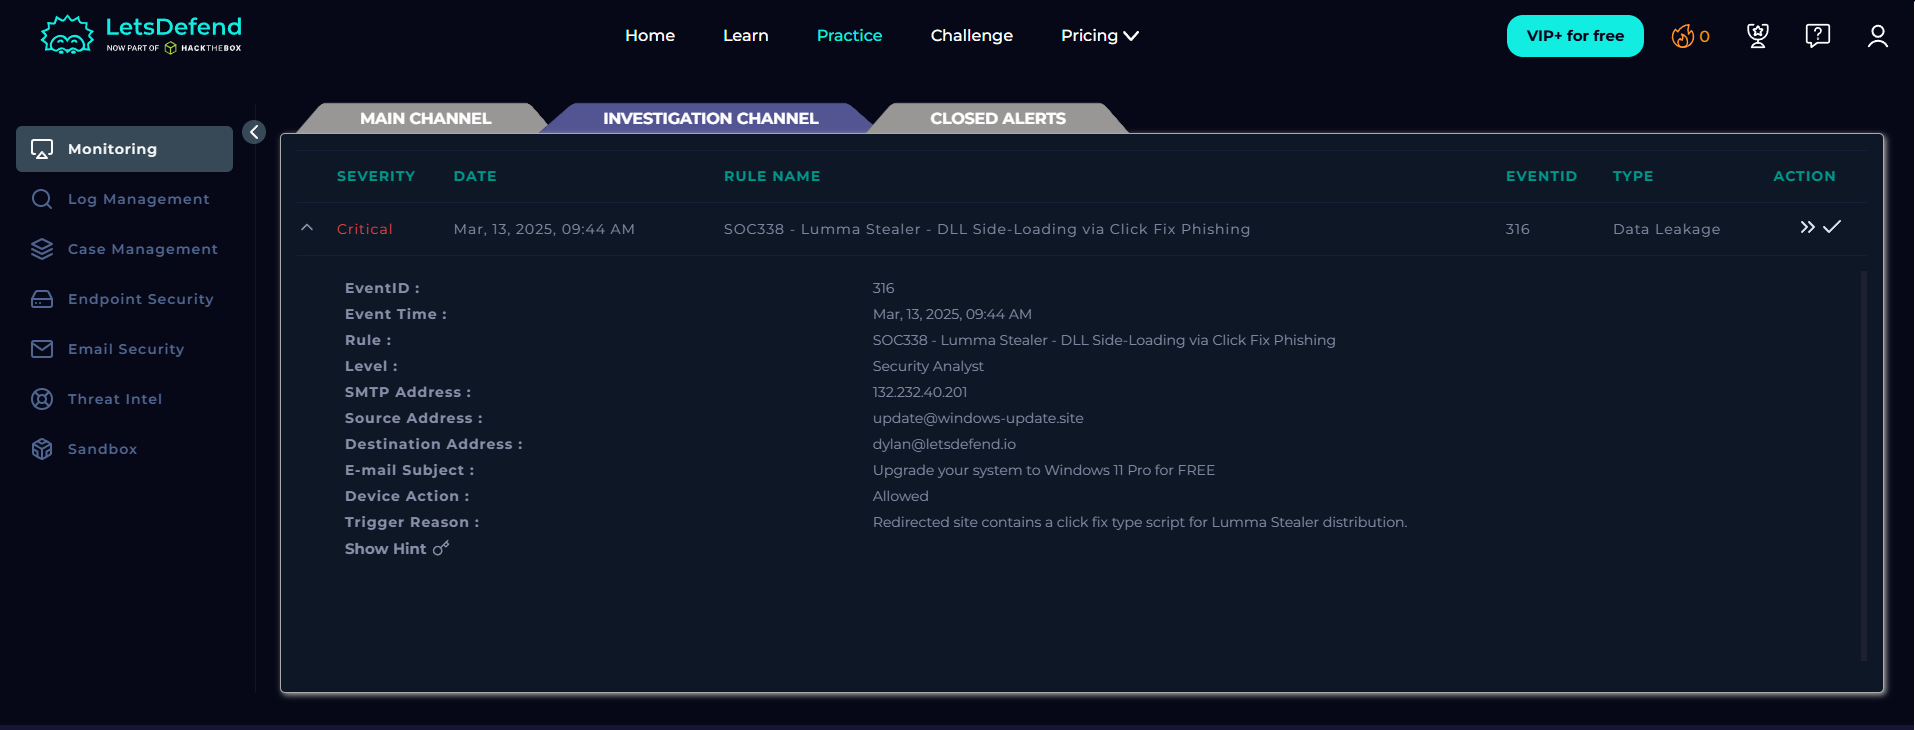
Task: Click the Threat Intel lifebuoy icon
Action: [x=42, y=399]
